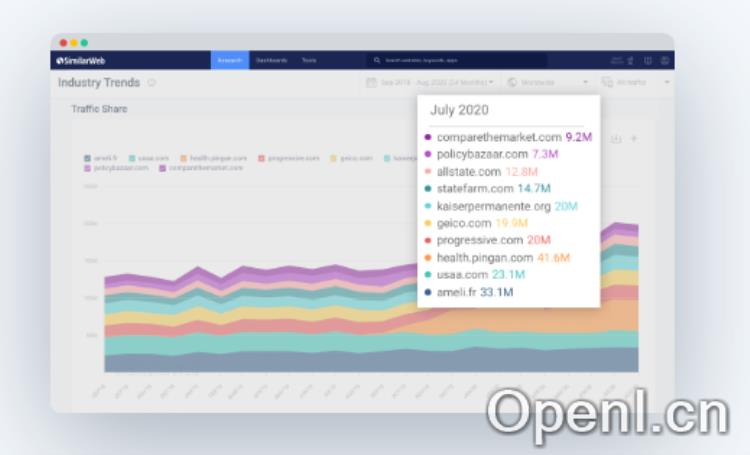Click the plus icon above the chart
This screenshot has width=750, height=455.
click(x=634, y=139)
